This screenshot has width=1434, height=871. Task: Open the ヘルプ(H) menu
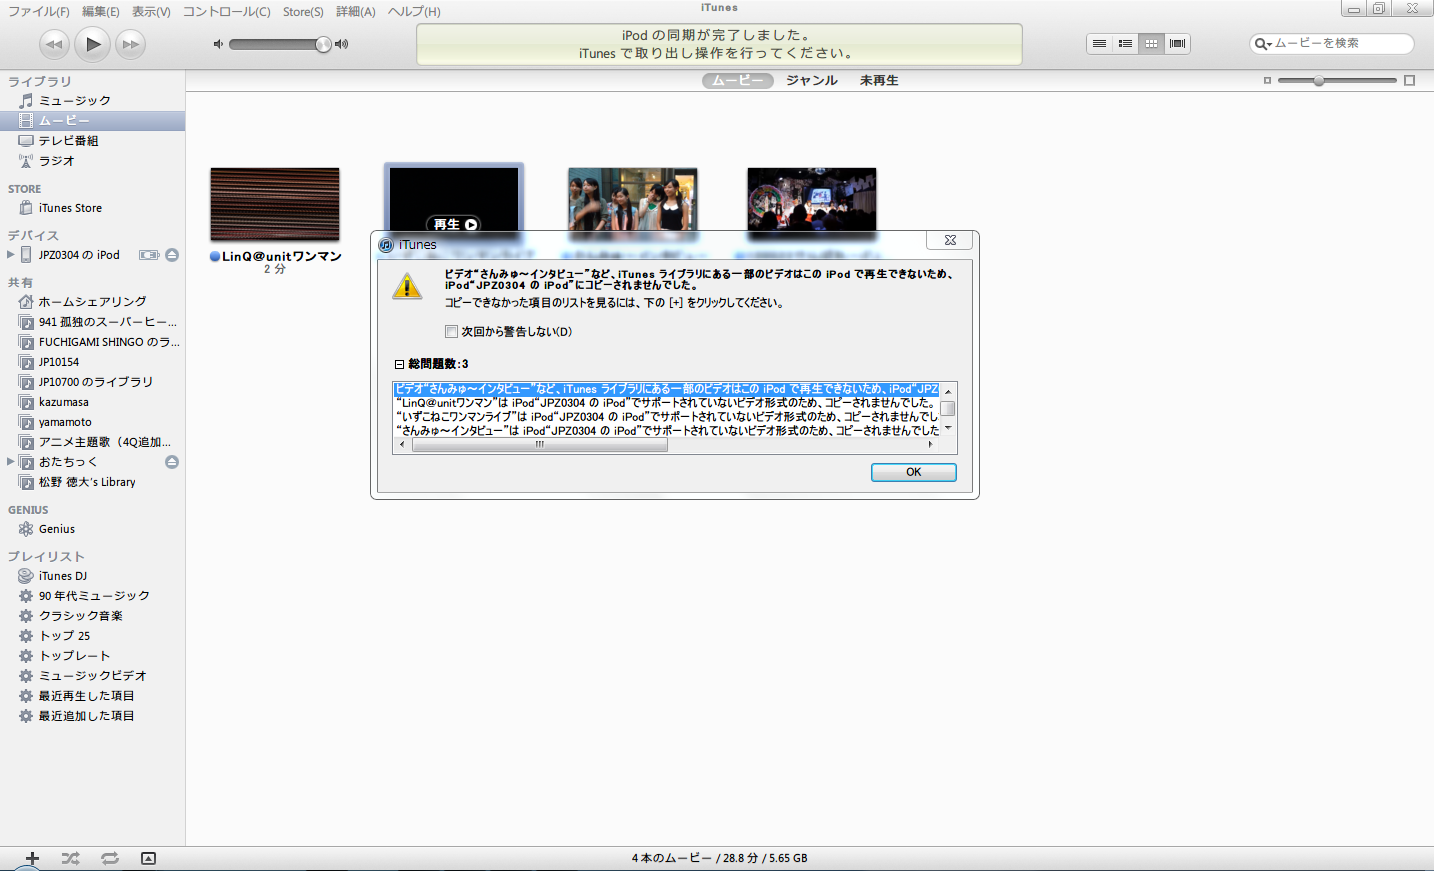coord(414,11)
